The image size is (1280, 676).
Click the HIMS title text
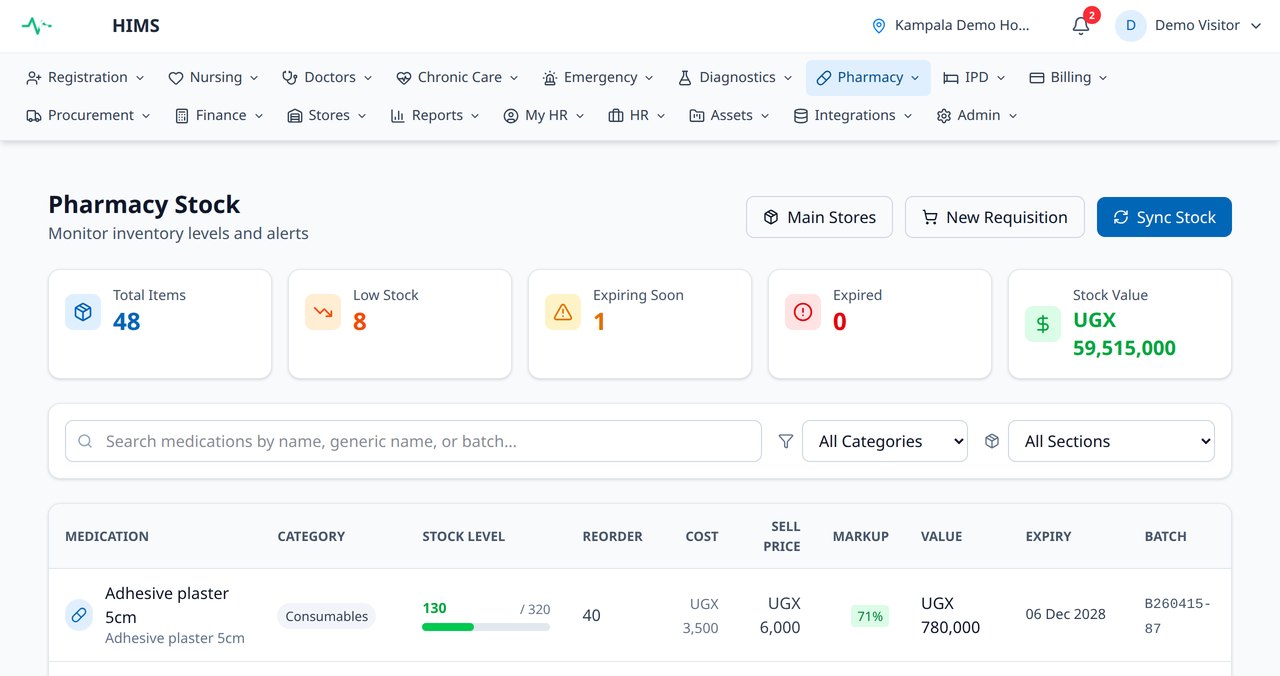point(136,26)
